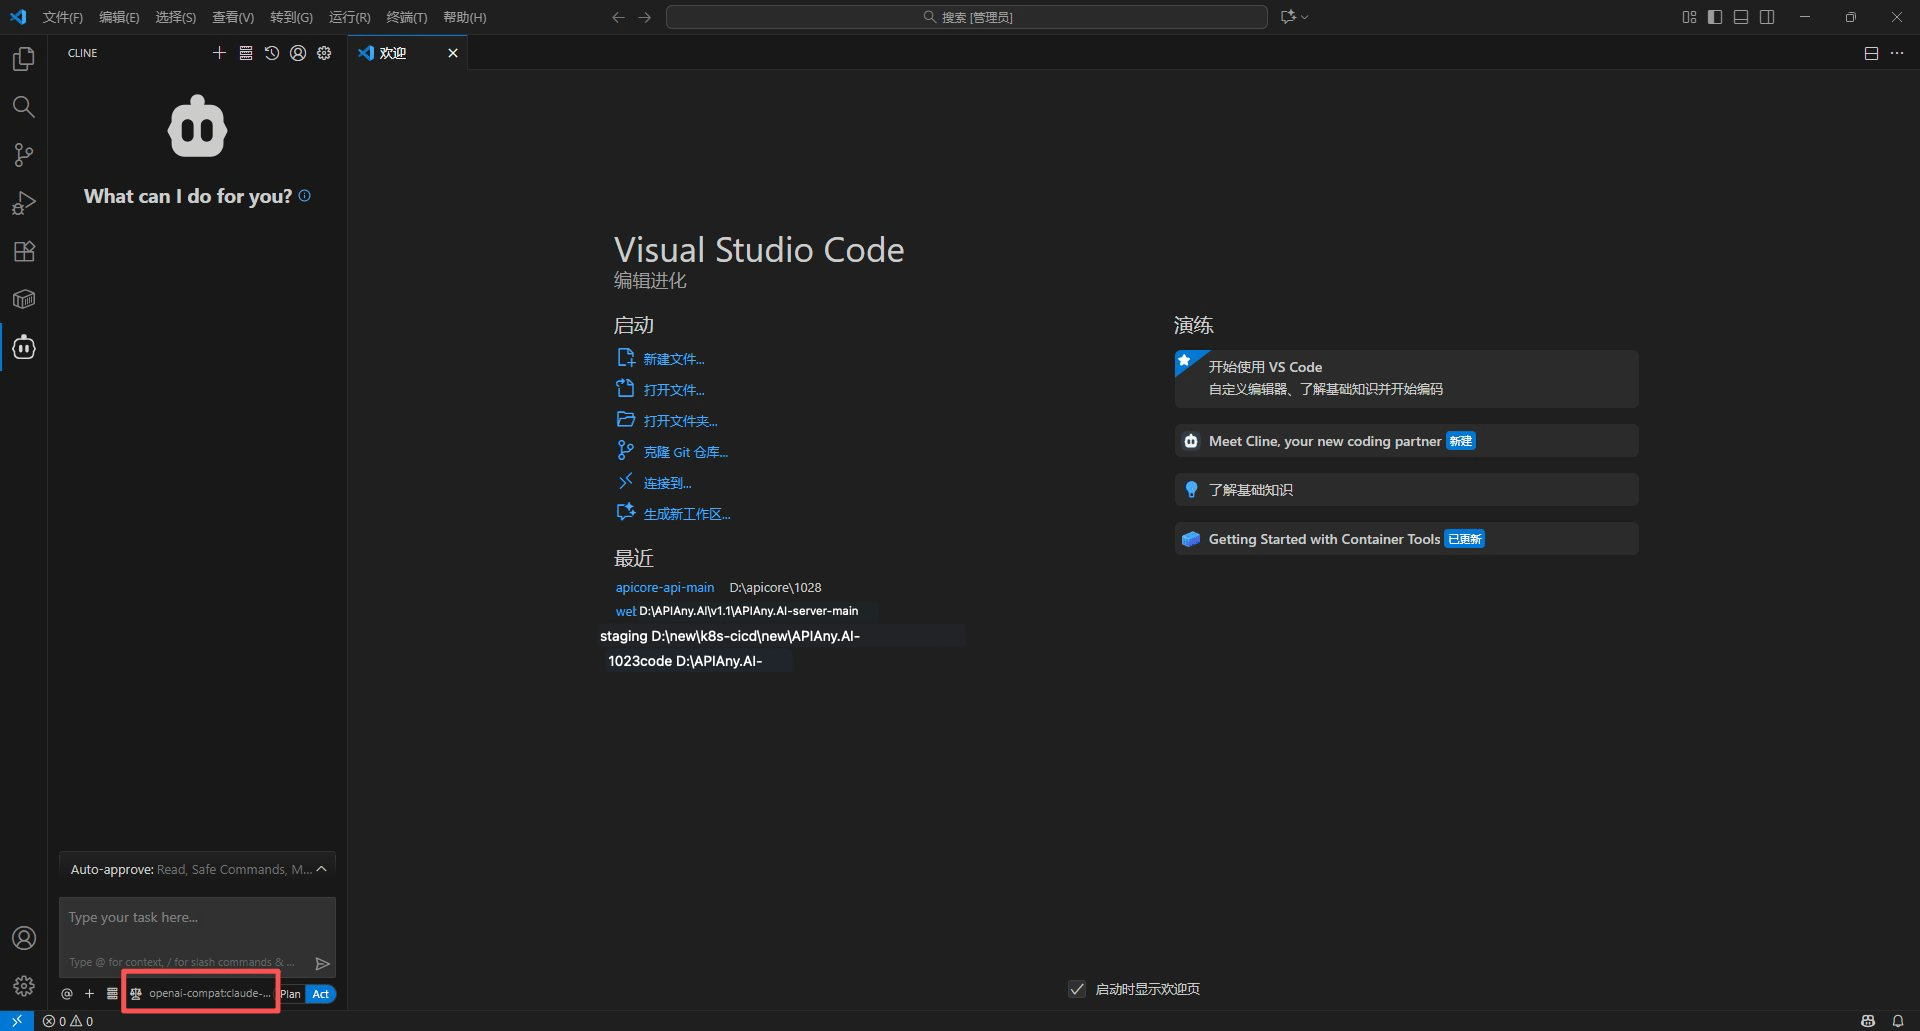
Task: Open the 编辑(E) menu
Action: point(119,17)
